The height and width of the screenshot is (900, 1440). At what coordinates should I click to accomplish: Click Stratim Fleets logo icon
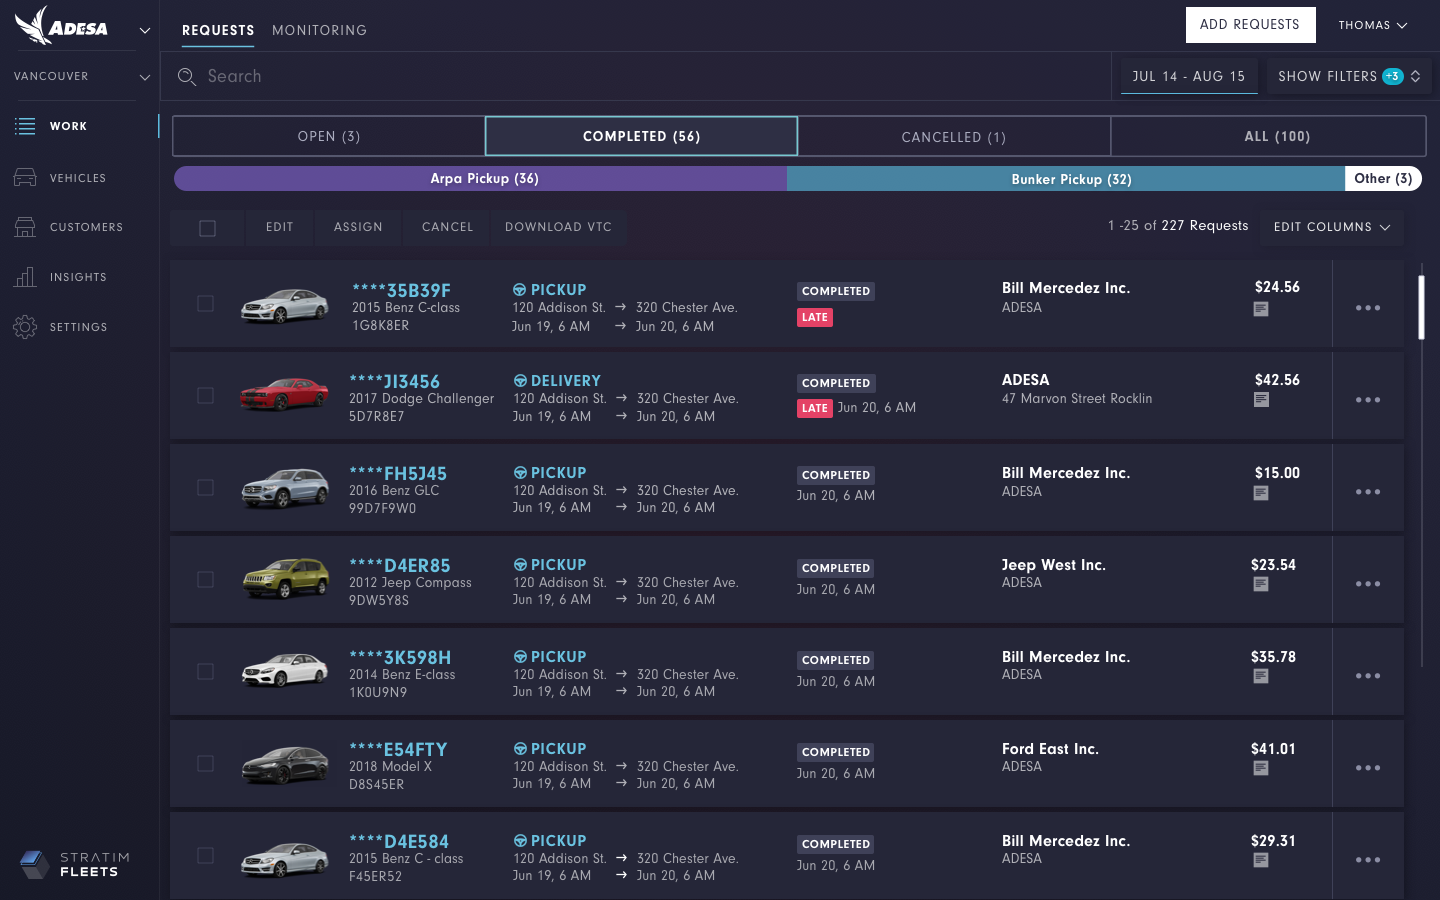[34, 864]
